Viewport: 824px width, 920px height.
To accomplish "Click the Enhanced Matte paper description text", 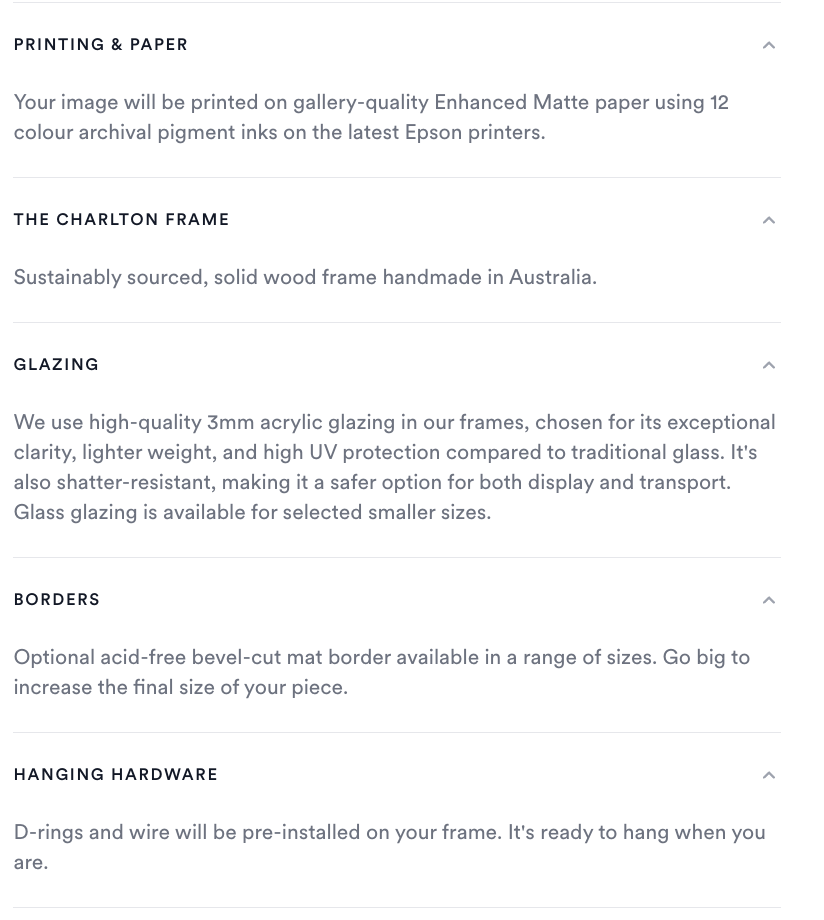I will point(371,117).
